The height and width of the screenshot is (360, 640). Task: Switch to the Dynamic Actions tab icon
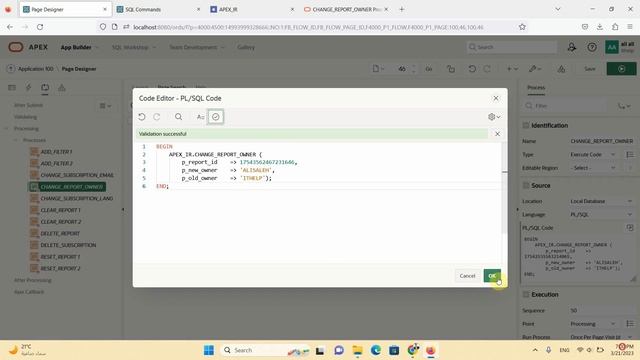(29, 87)
